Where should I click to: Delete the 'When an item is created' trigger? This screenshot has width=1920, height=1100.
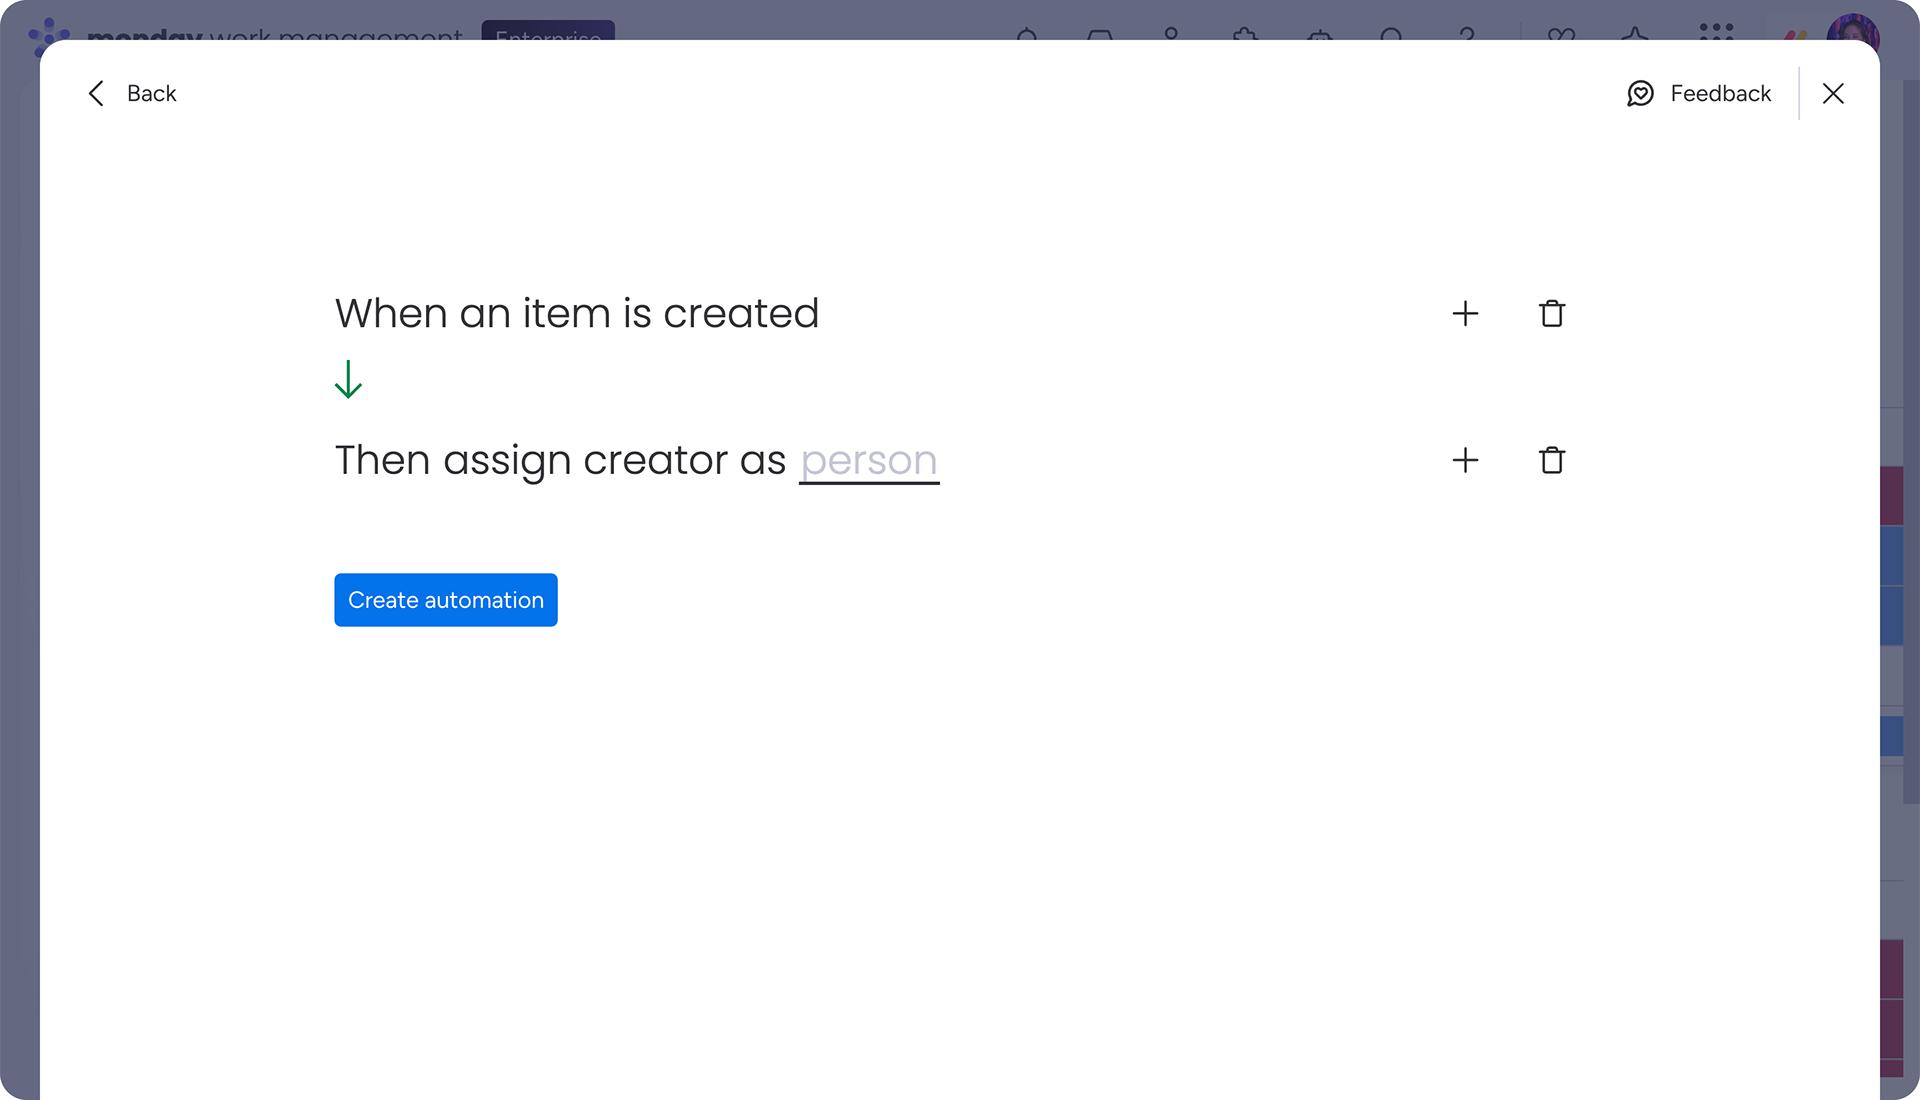pos(1551,313)
